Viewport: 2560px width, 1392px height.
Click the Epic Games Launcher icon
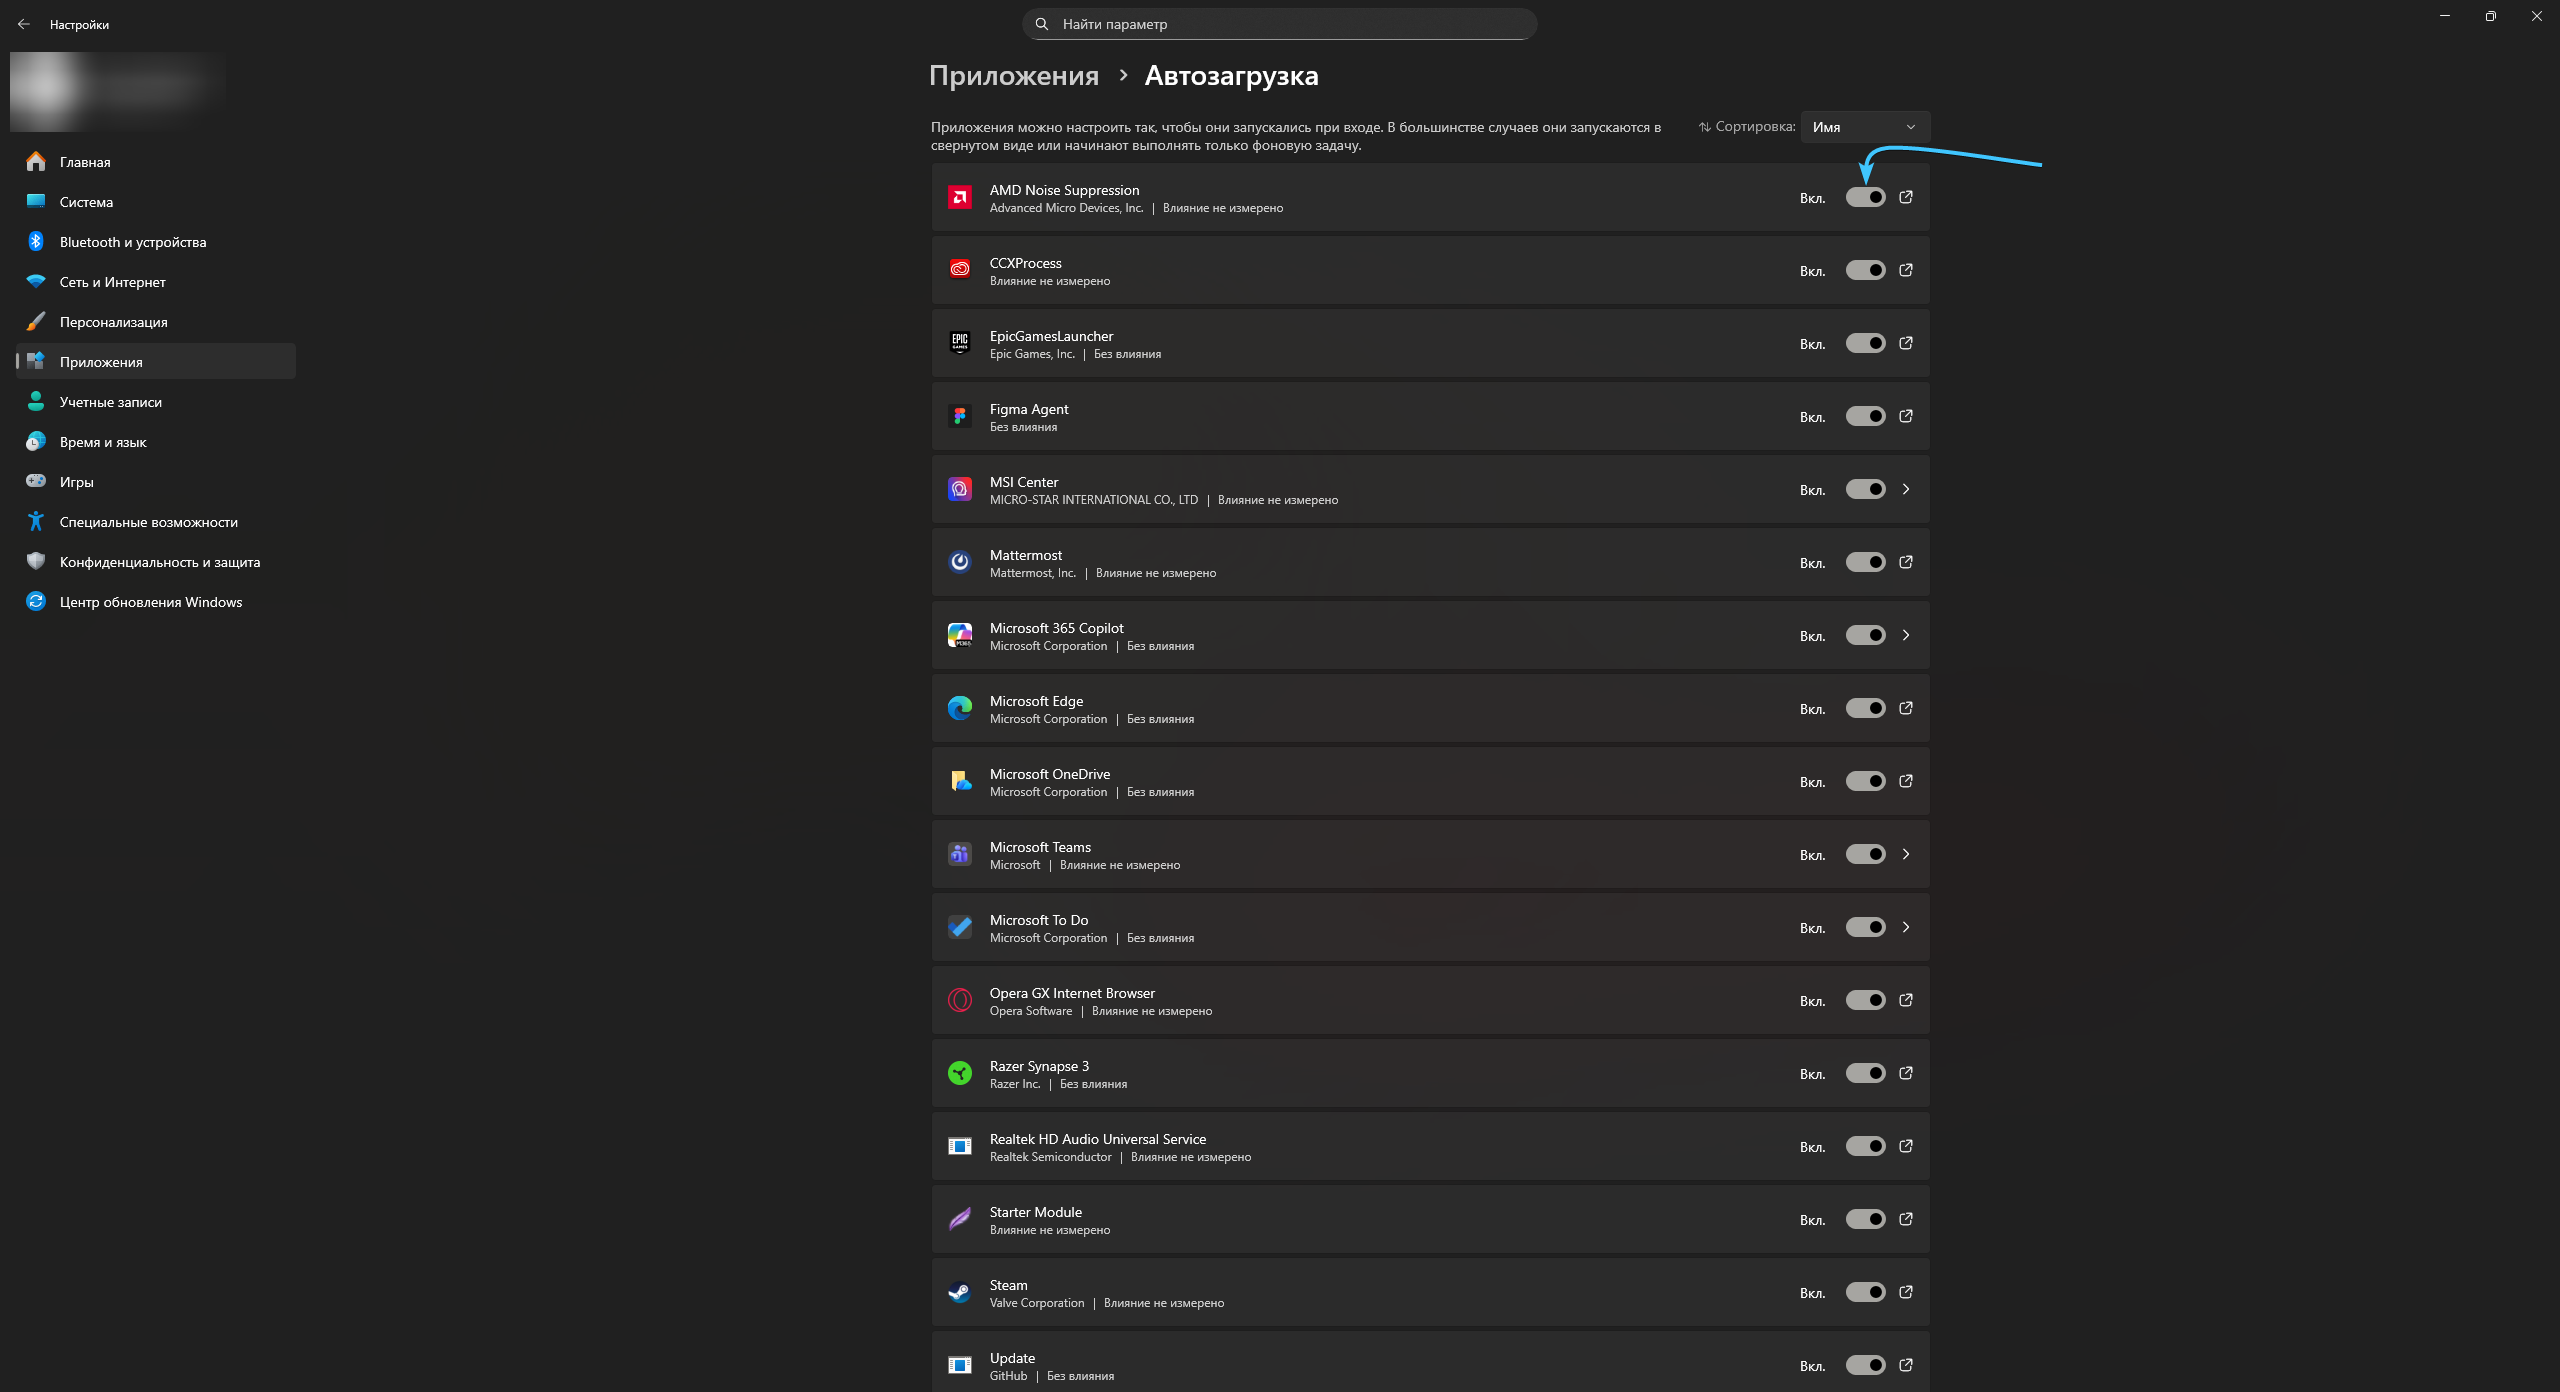coord(959,343)
